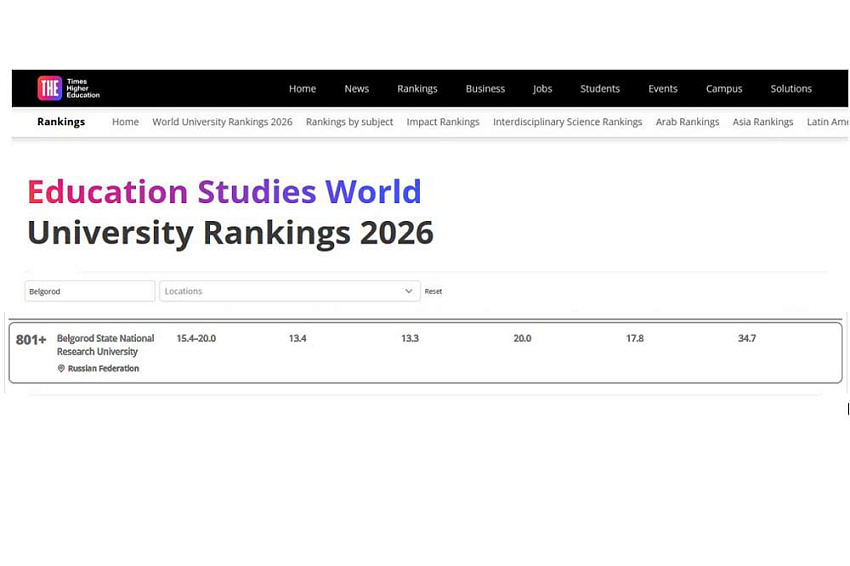
Task: Open the Locations dropdown chevron
Action: (x=408, y=291)
